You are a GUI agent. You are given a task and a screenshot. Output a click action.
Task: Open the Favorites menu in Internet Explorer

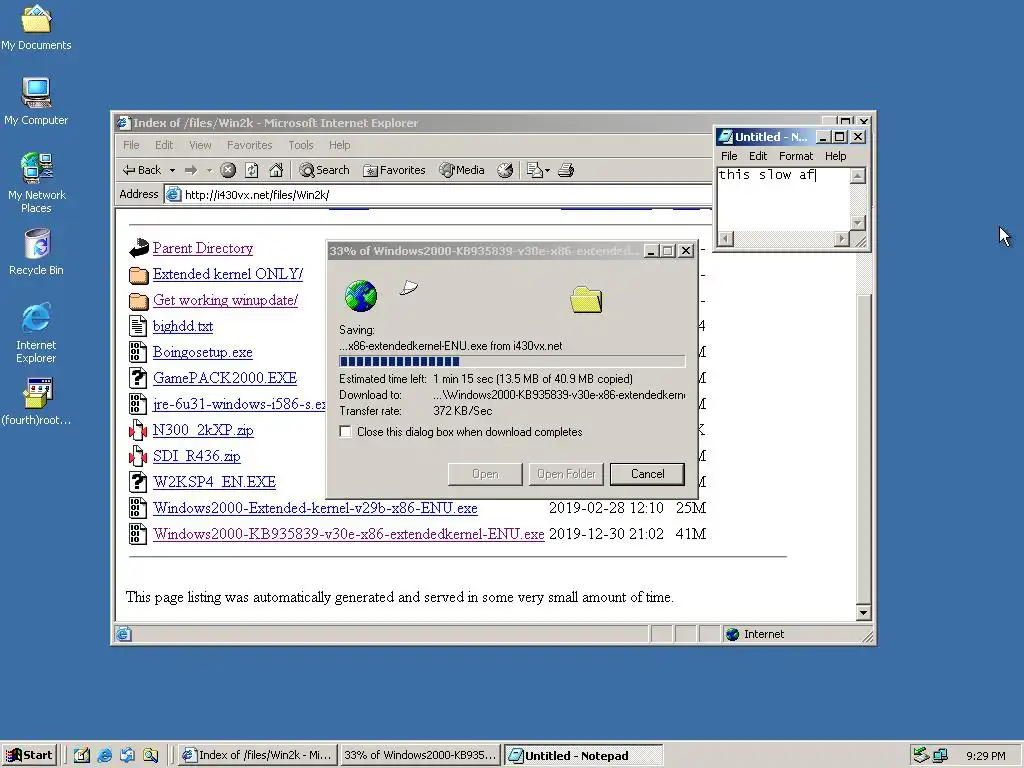(x=249, y=145)
